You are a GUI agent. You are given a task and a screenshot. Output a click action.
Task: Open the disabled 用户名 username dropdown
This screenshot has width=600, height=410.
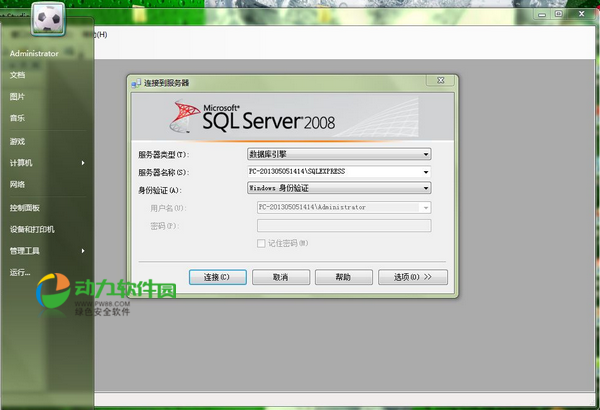pos(344,207)
